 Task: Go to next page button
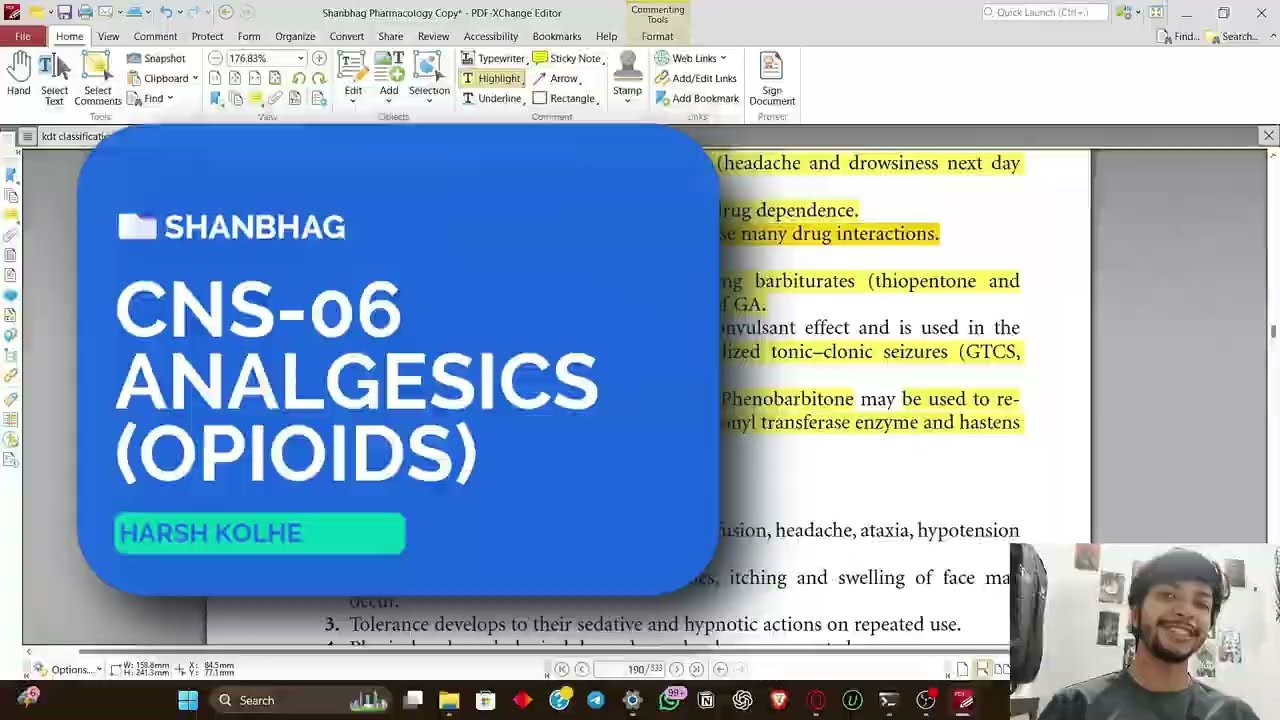point(676,669)
